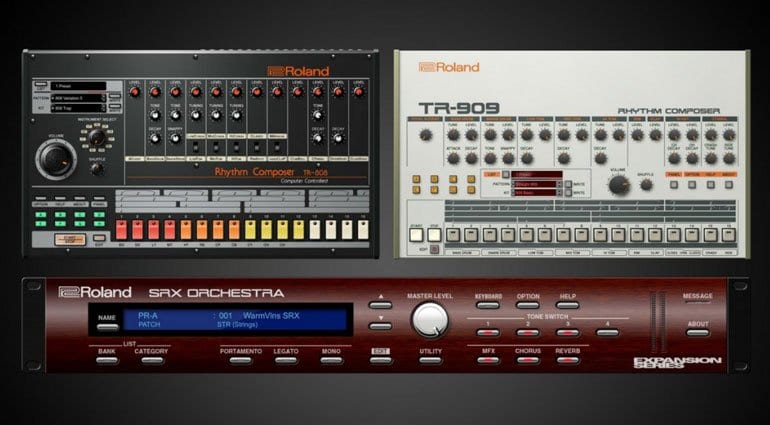Click the TR-808 Cymbal TONE knob

[318, 115]
